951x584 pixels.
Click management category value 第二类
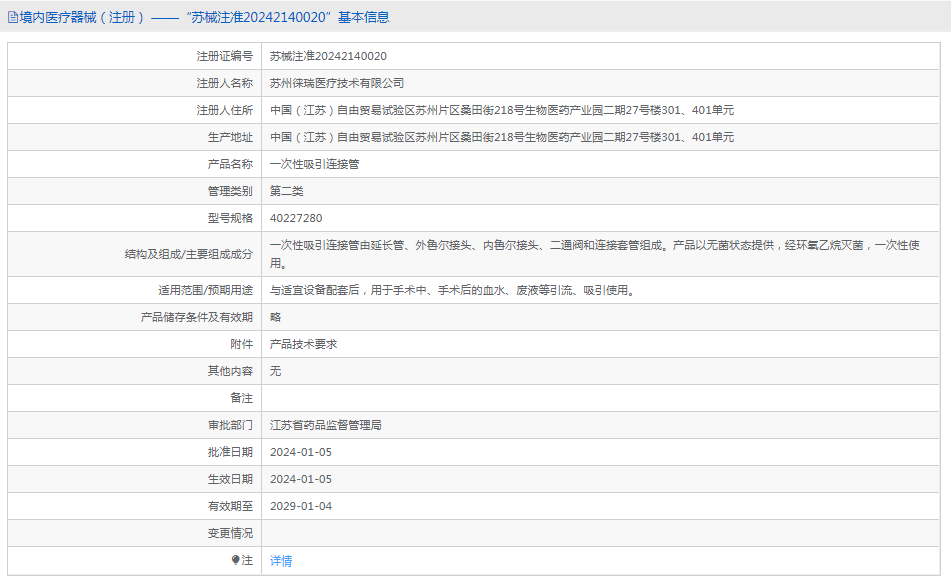tap(286, 191)
